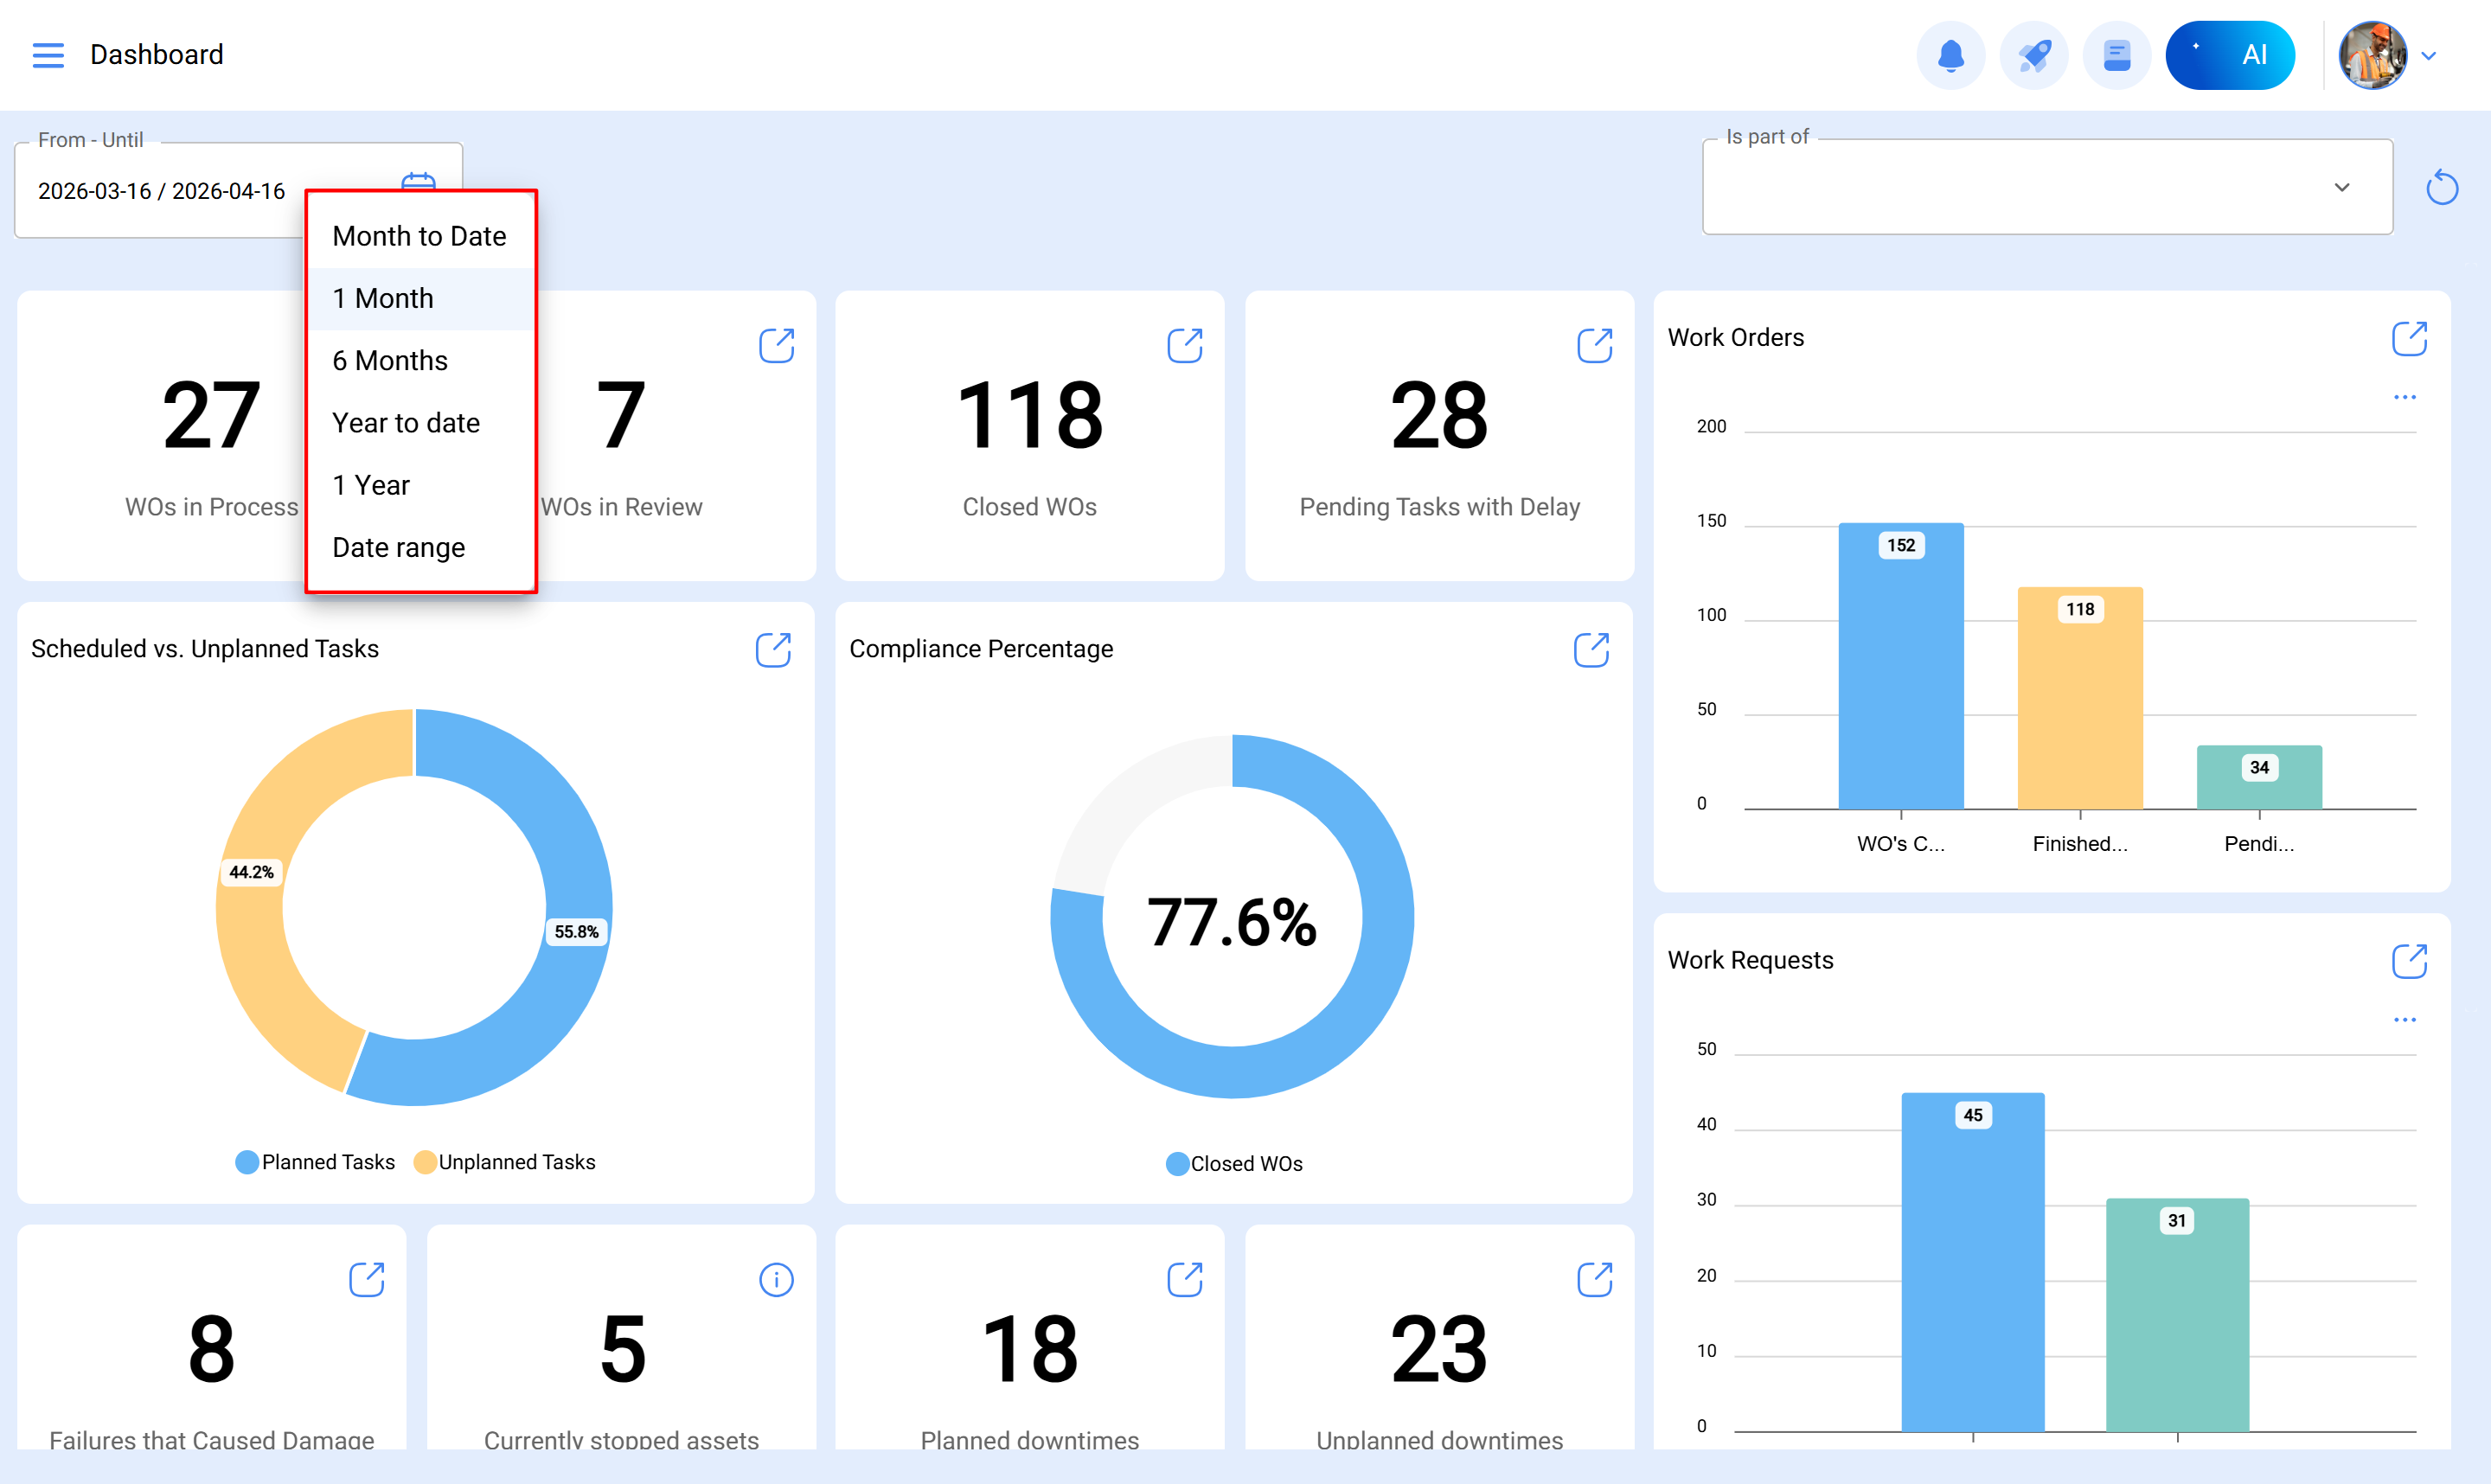The width and height of the screenshot is (2491, 1484).
Task: Open Work Orders chart three-dot menu
Action: tap(2404, 397)
